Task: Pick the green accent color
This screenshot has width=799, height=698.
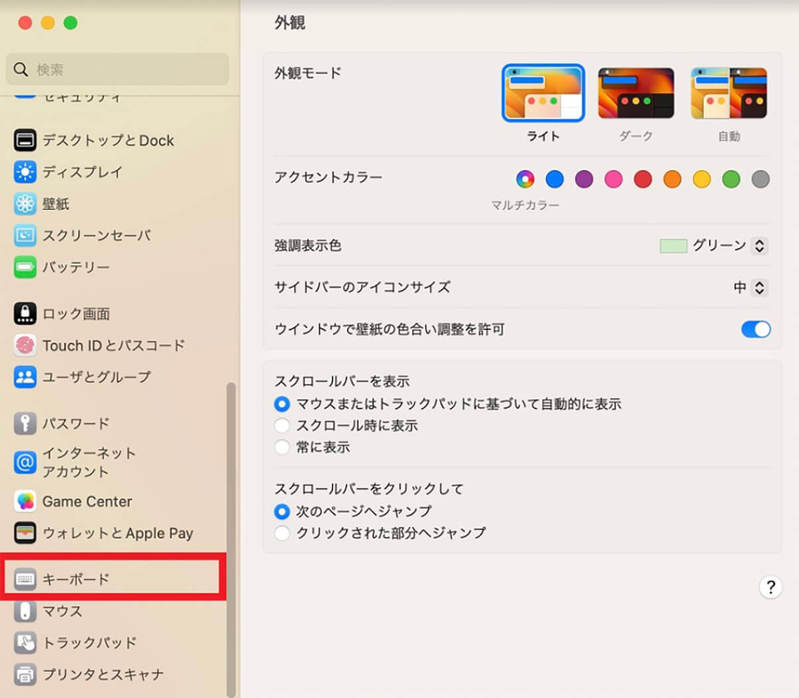Action: 731,179
